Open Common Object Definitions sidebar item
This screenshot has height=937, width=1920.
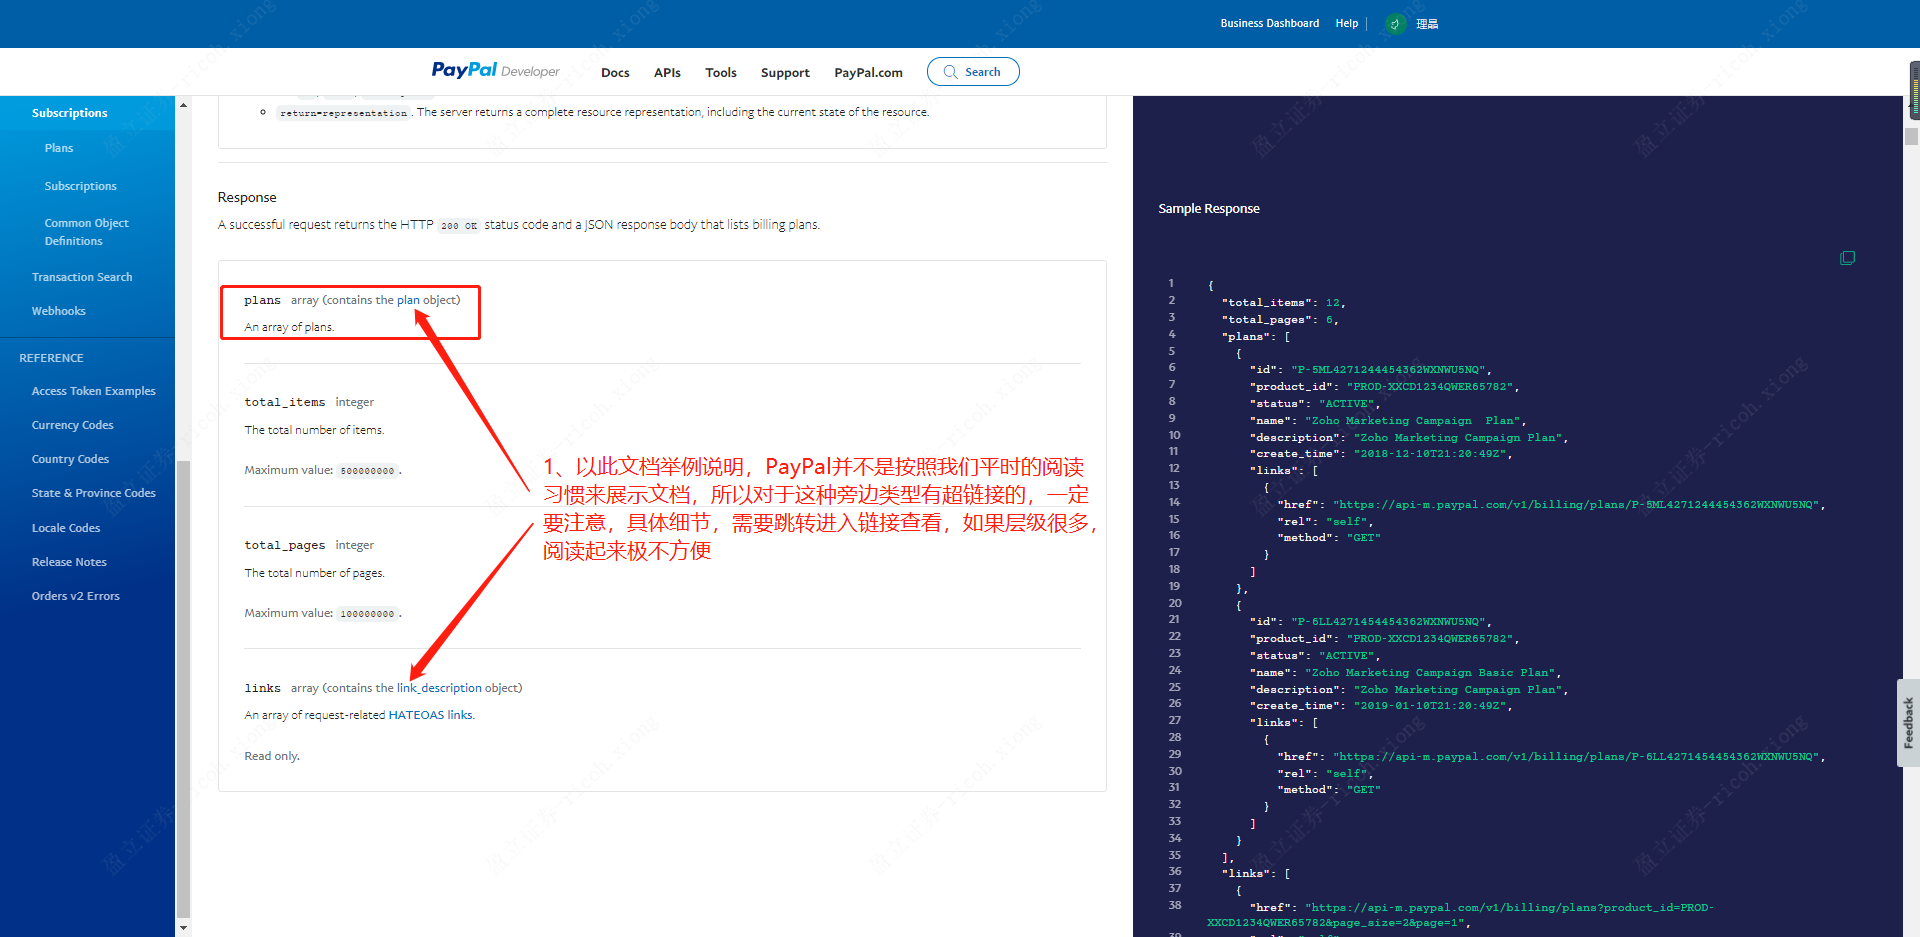point(86,232)
